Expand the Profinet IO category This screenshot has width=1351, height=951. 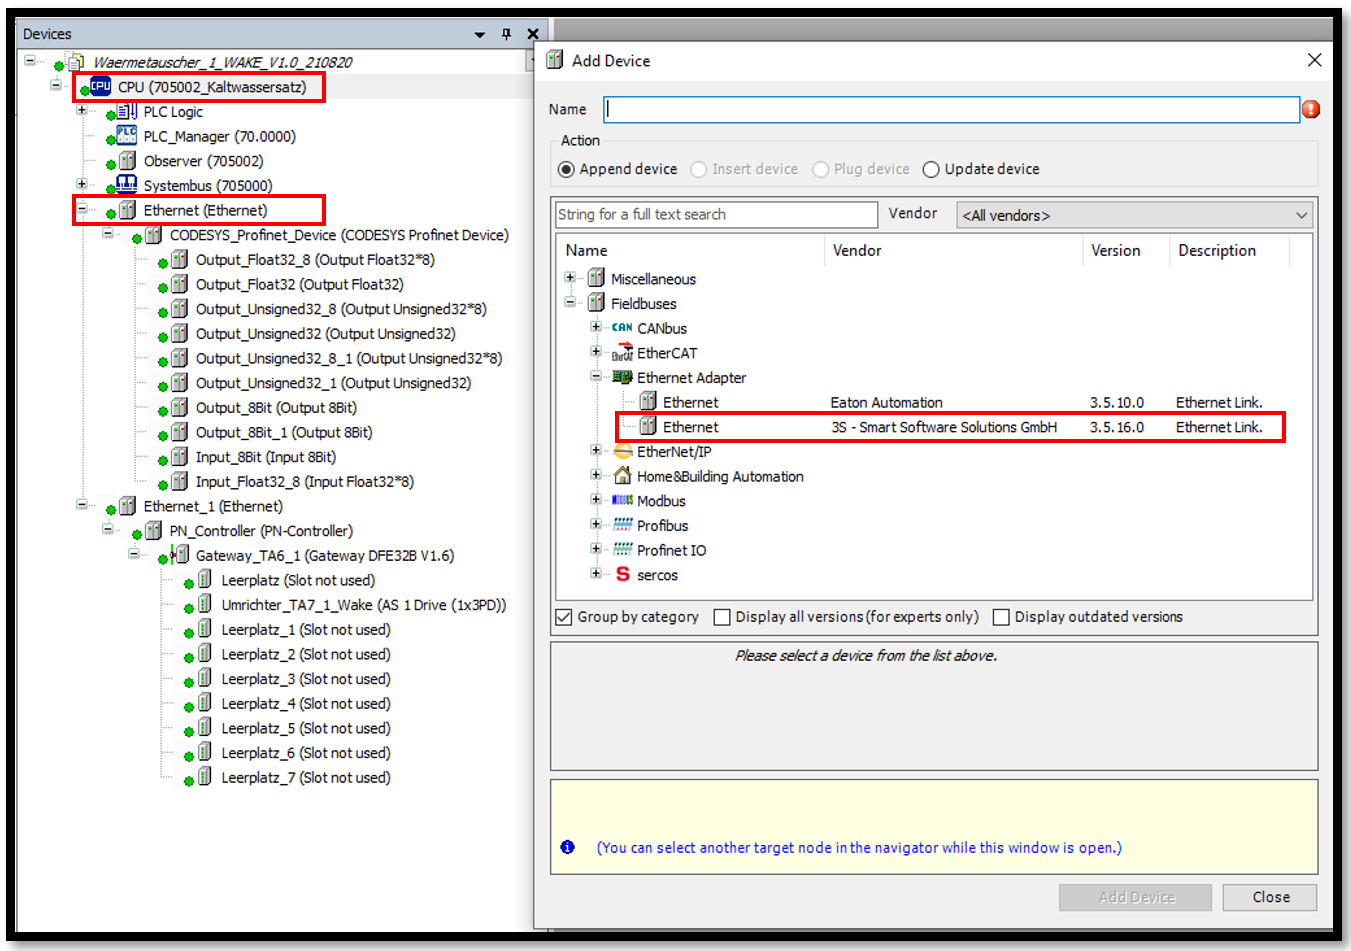click(x=596, y=549)
